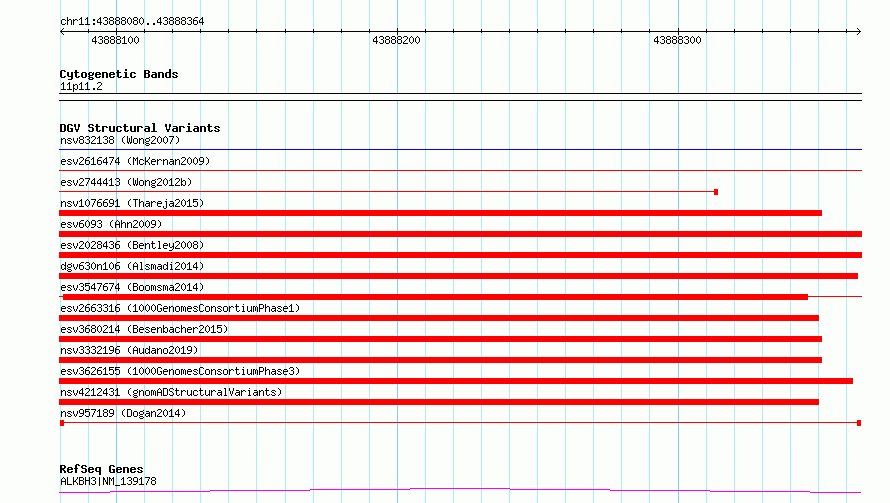Viewport: 890px width, 503px height.
Task: Click the right arrow of the ruler
Action: coord(858,32)
